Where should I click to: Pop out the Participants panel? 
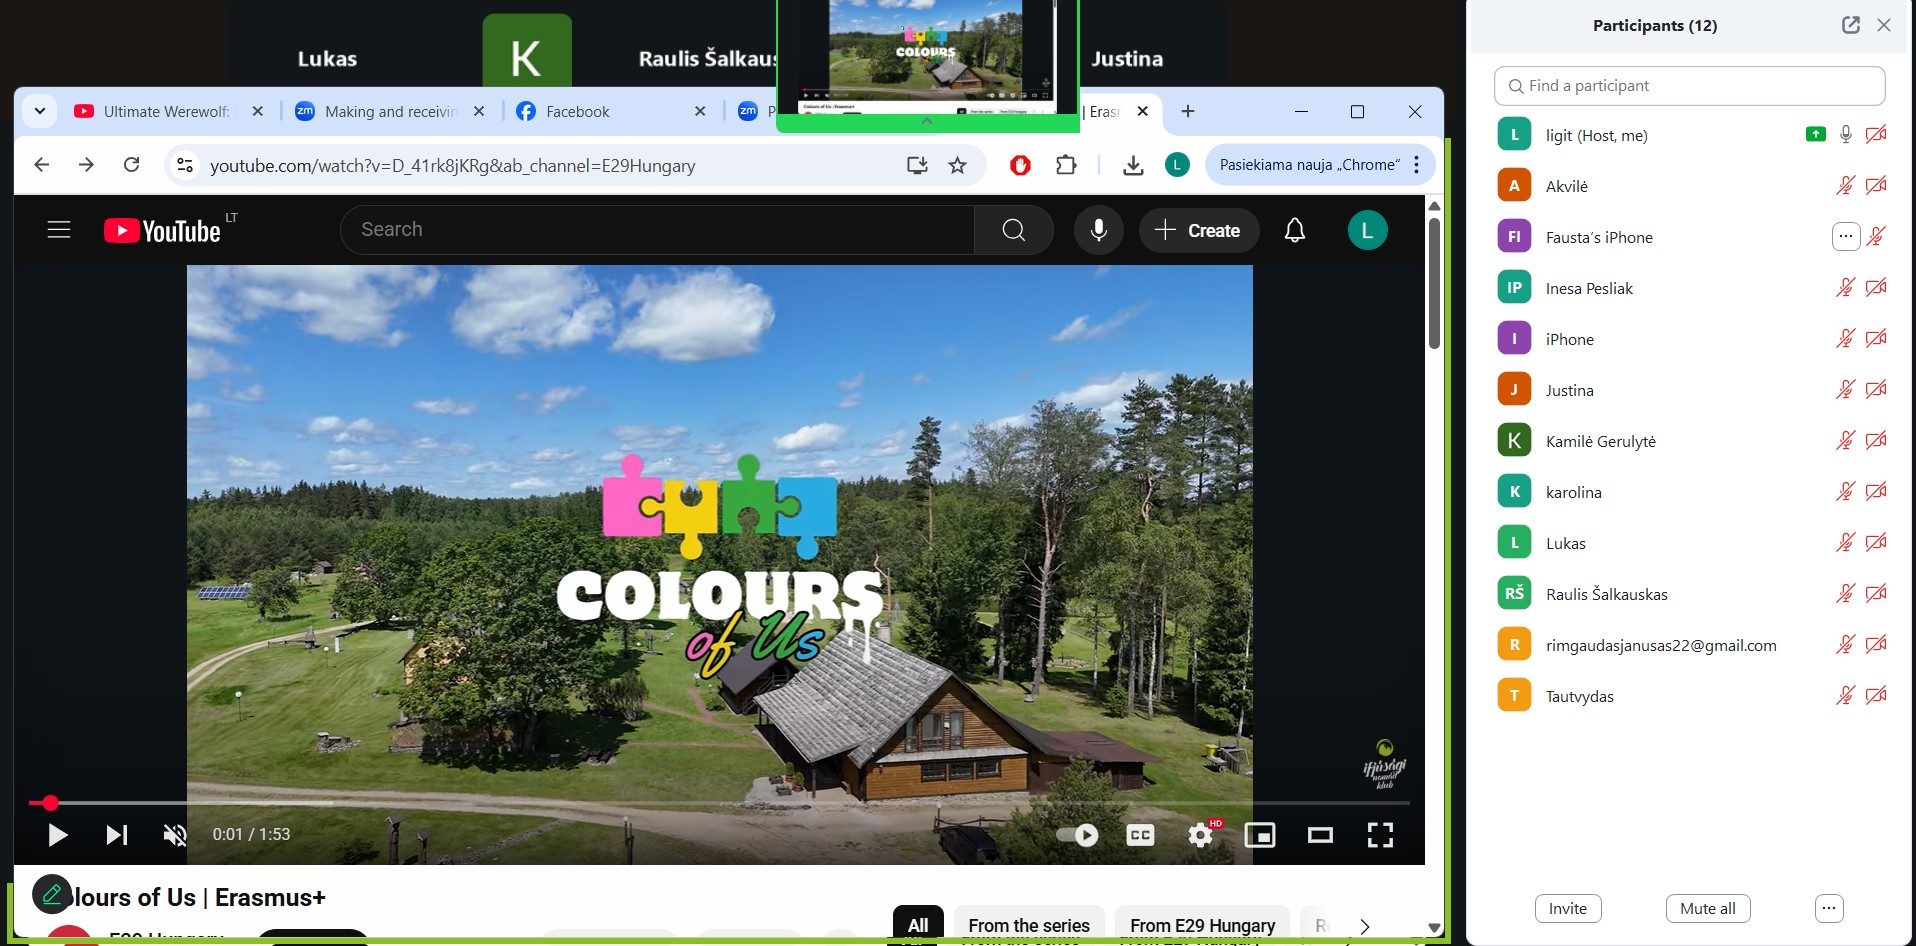tap(1850, 25)
